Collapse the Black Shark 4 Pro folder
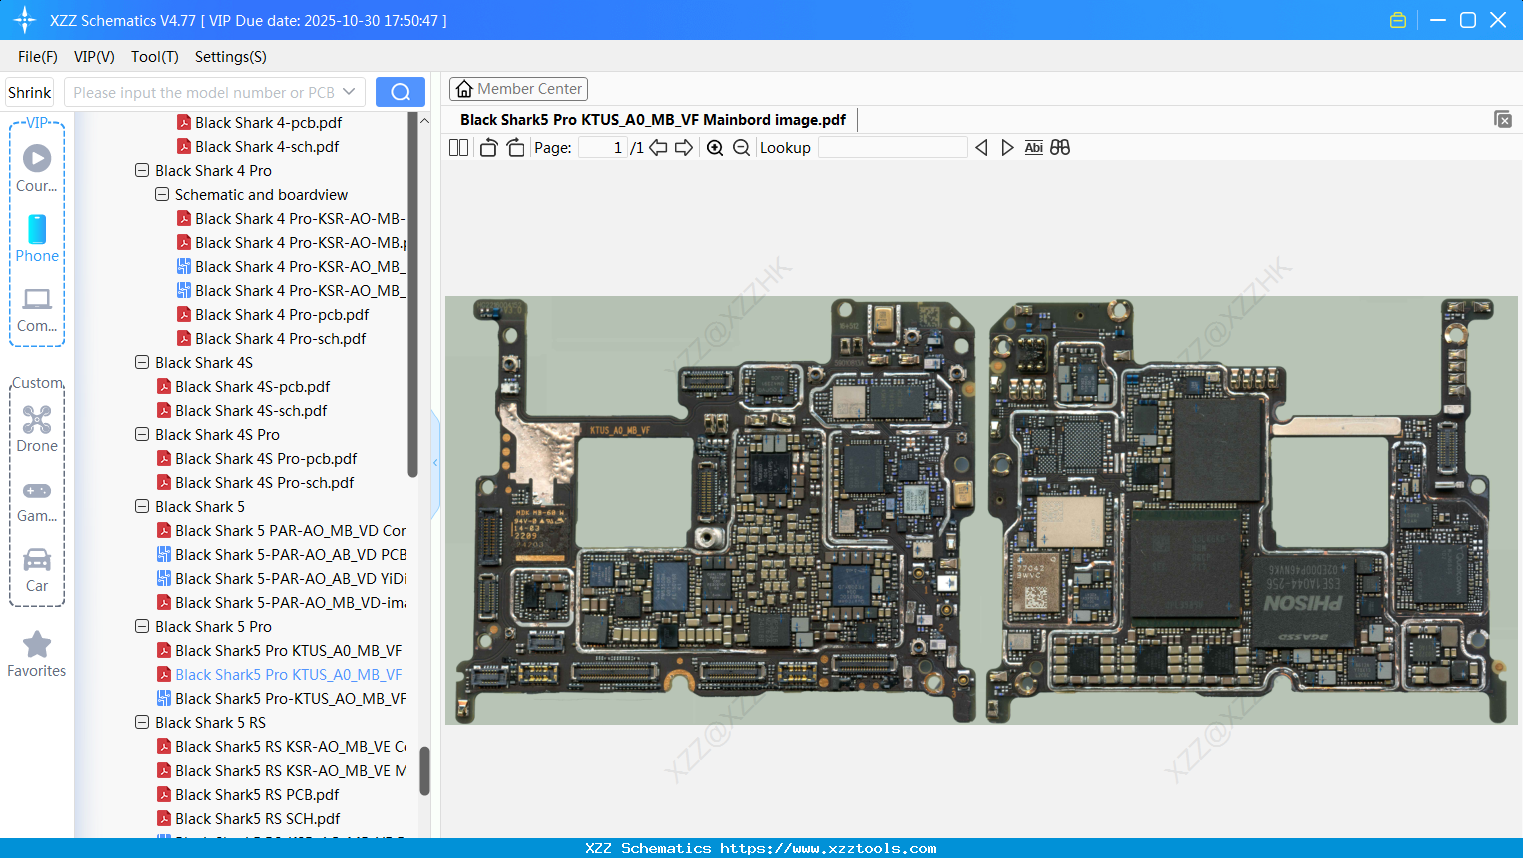The height and width of the screenshot is (858, 1523). pos(142,171)
